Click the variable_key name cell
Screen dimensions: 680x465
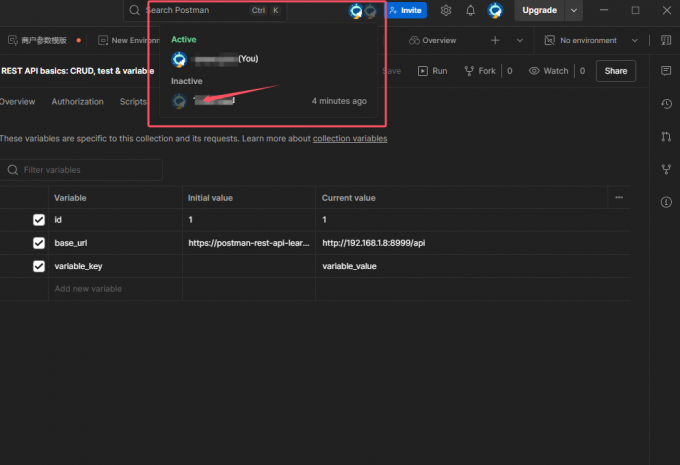[115, 266]
